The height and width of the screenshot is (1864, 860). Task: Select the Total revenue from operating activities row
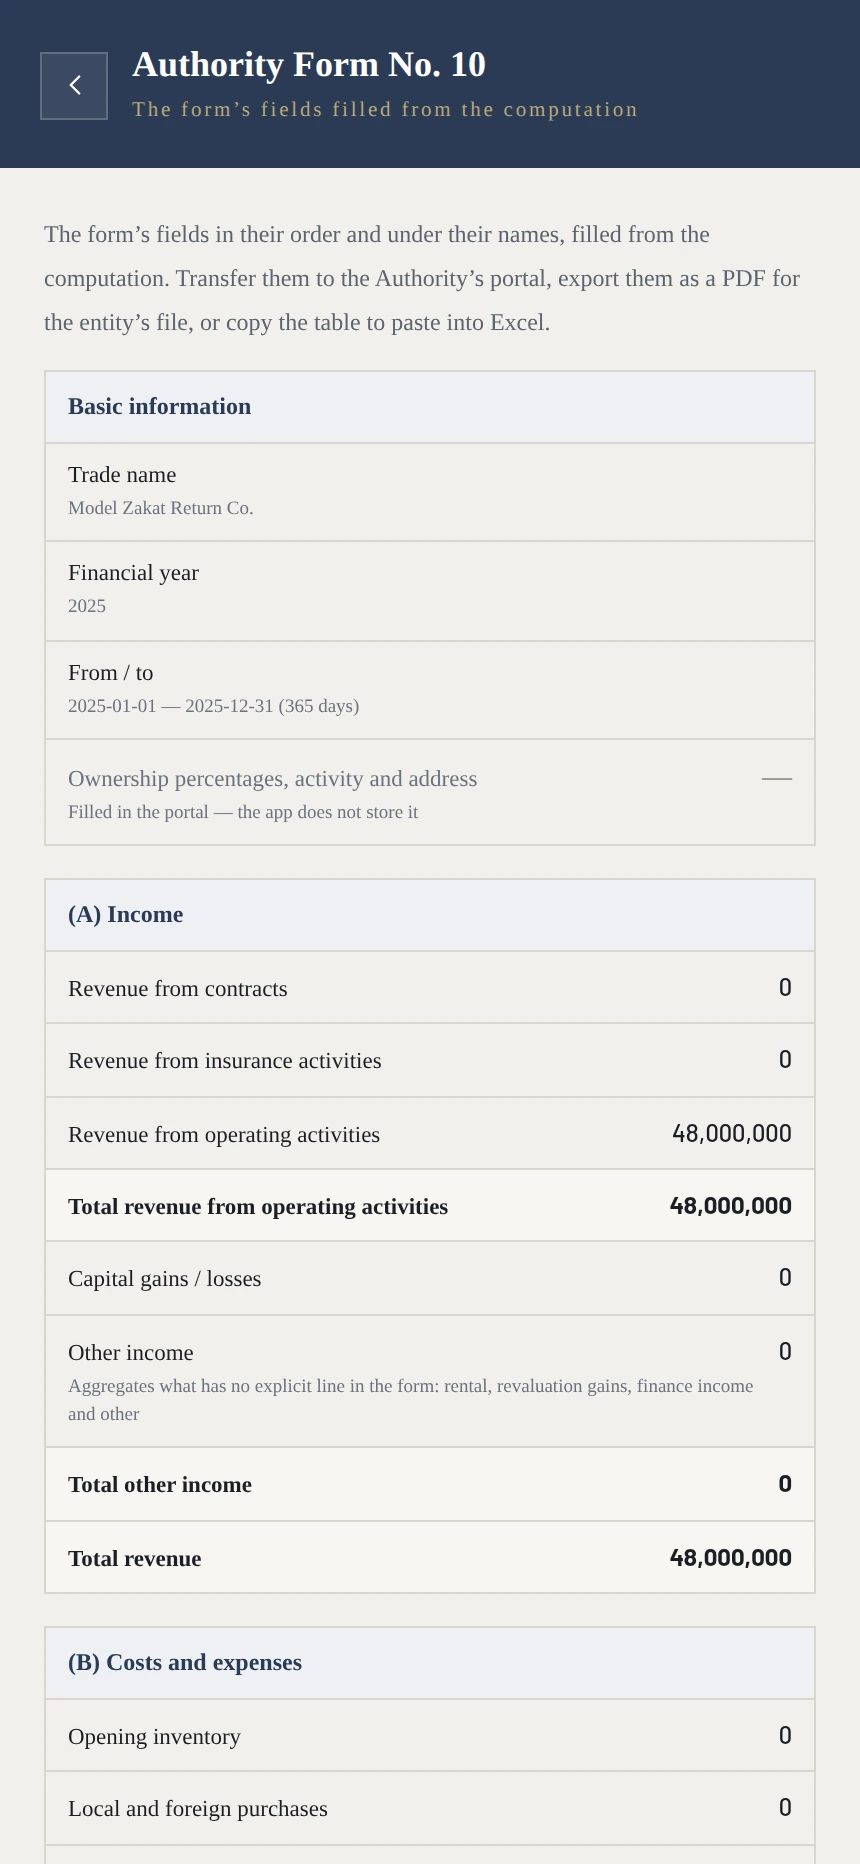pos(430,1205)
